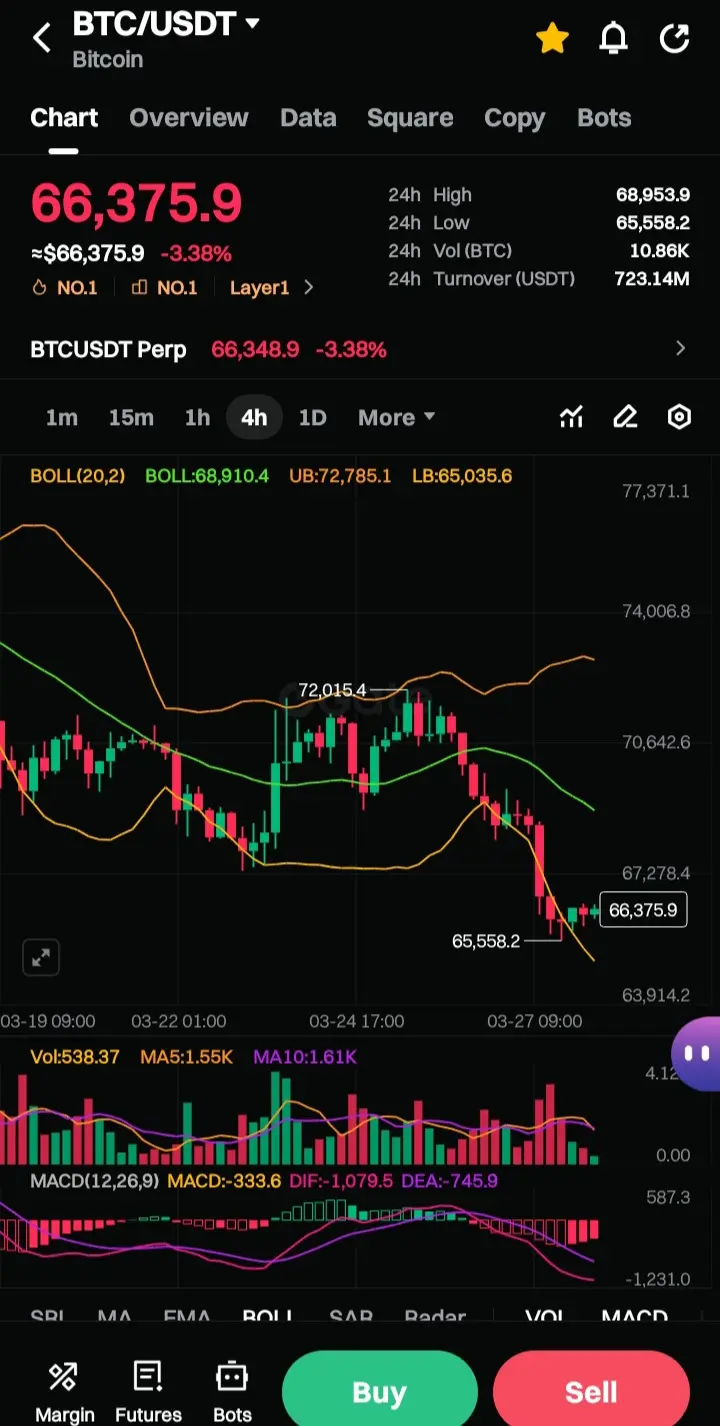Tap the share arrow icon
720x1426 pixels.
pyautogui.click(x=675, y=39)
